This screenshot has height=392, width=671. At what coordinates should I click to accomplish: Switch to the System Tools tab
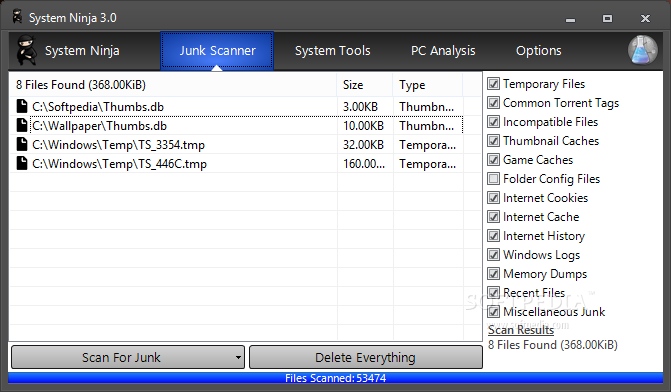(x=333, y=50)
